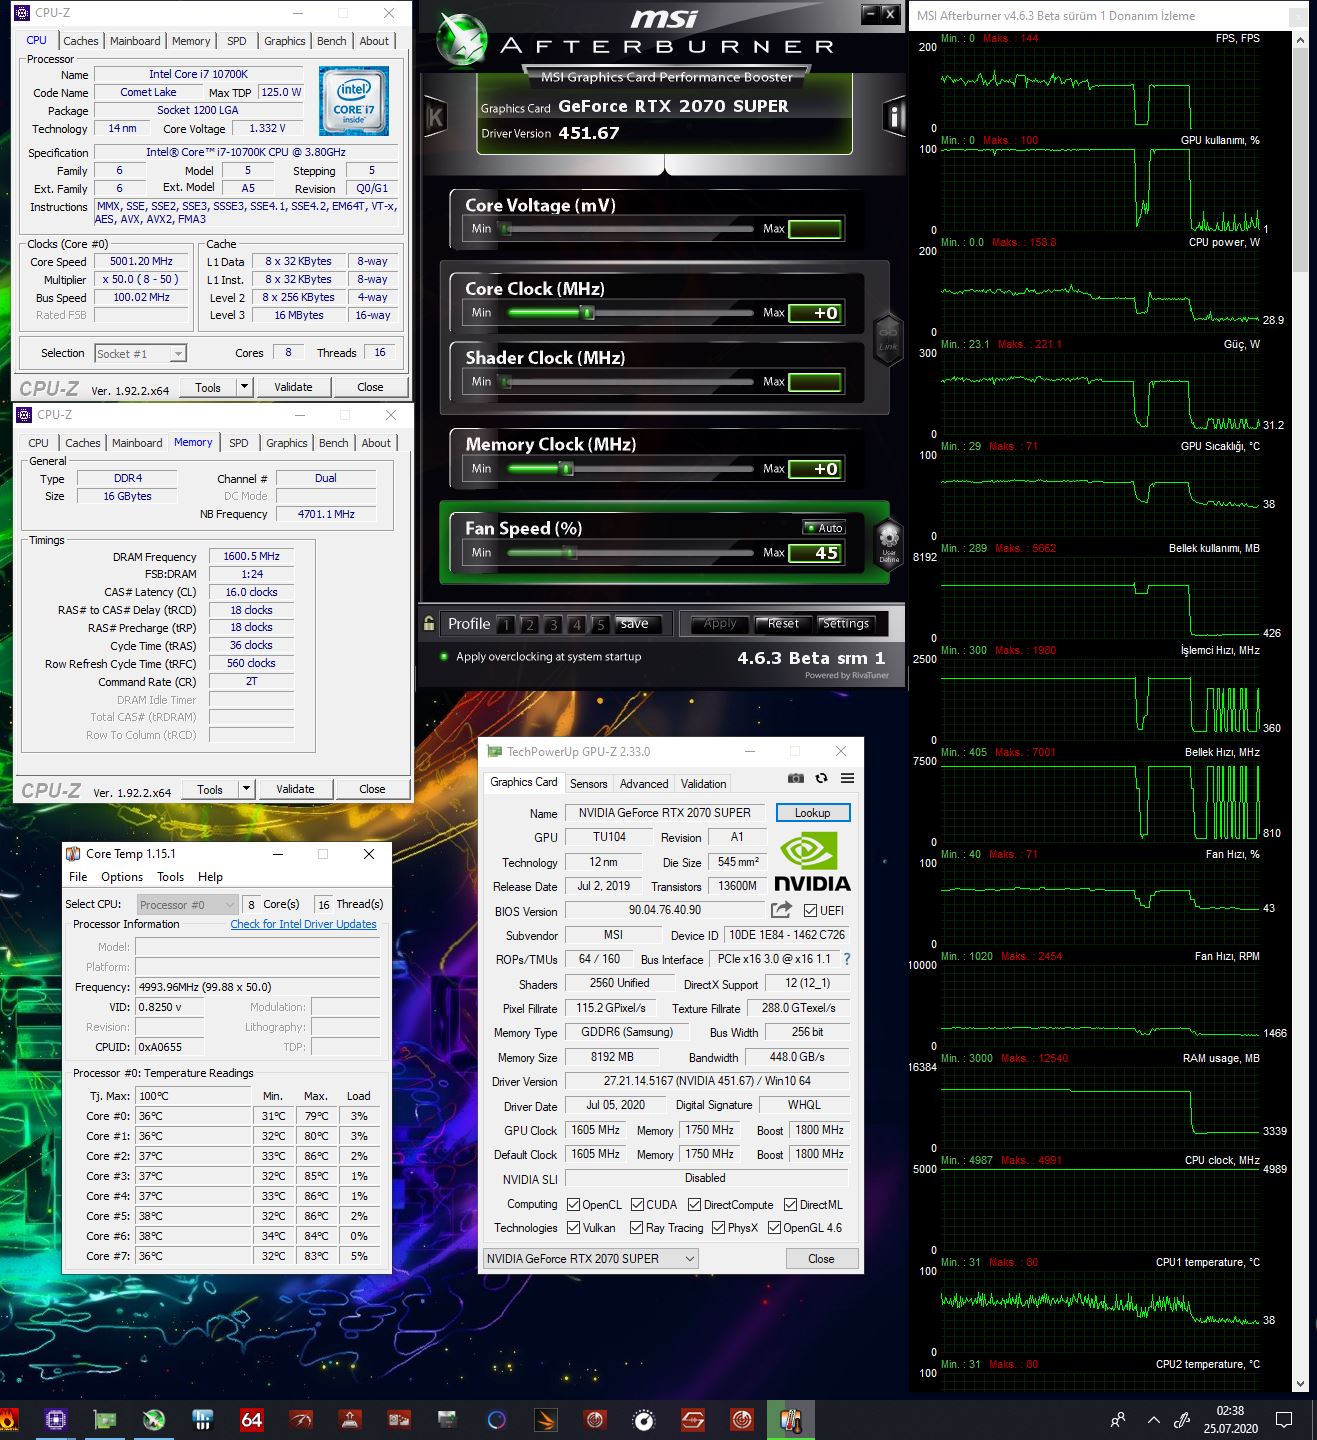This screenshot has width=1317, height=1440.
Task: Open the GPU-Z graphics card taskbar icon
Action: pos(105,1419)
